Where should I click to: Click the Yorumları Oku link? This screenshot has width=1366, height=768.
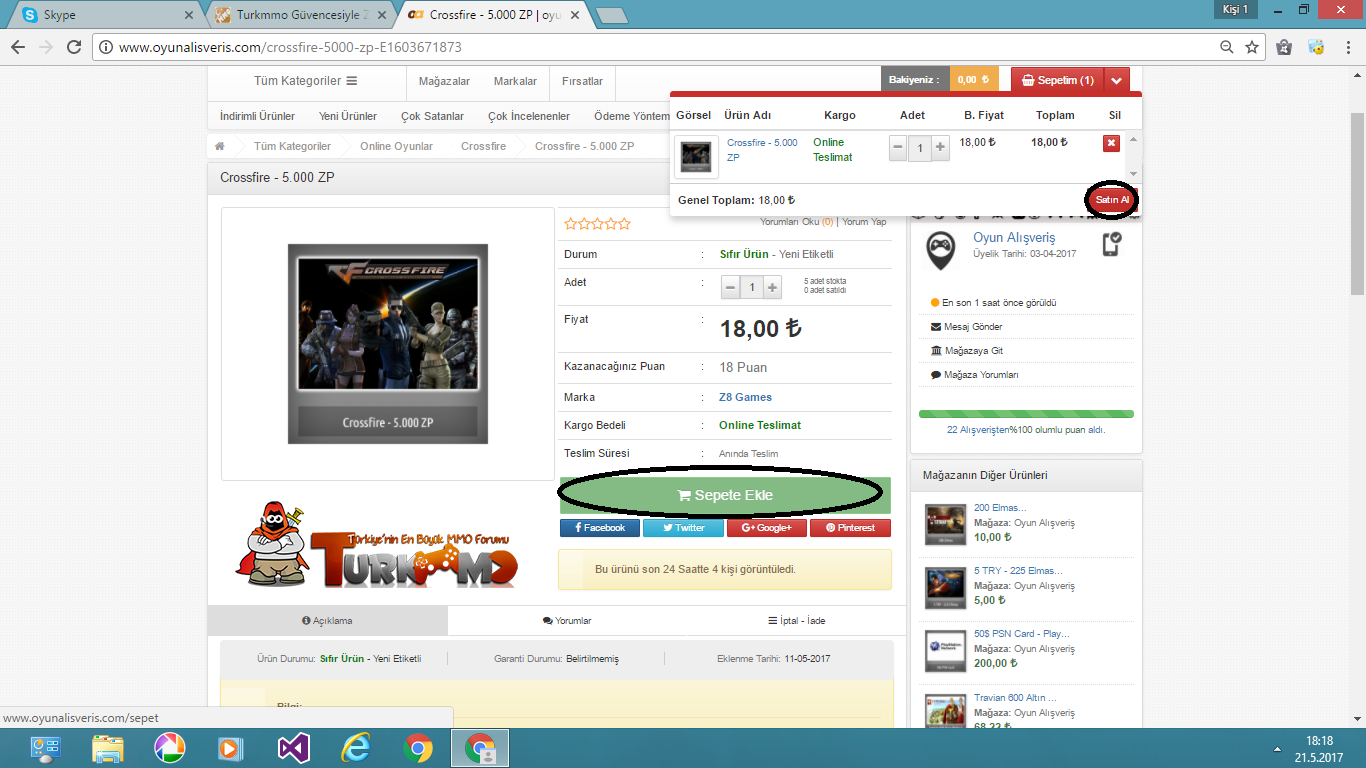pos(796,222)
